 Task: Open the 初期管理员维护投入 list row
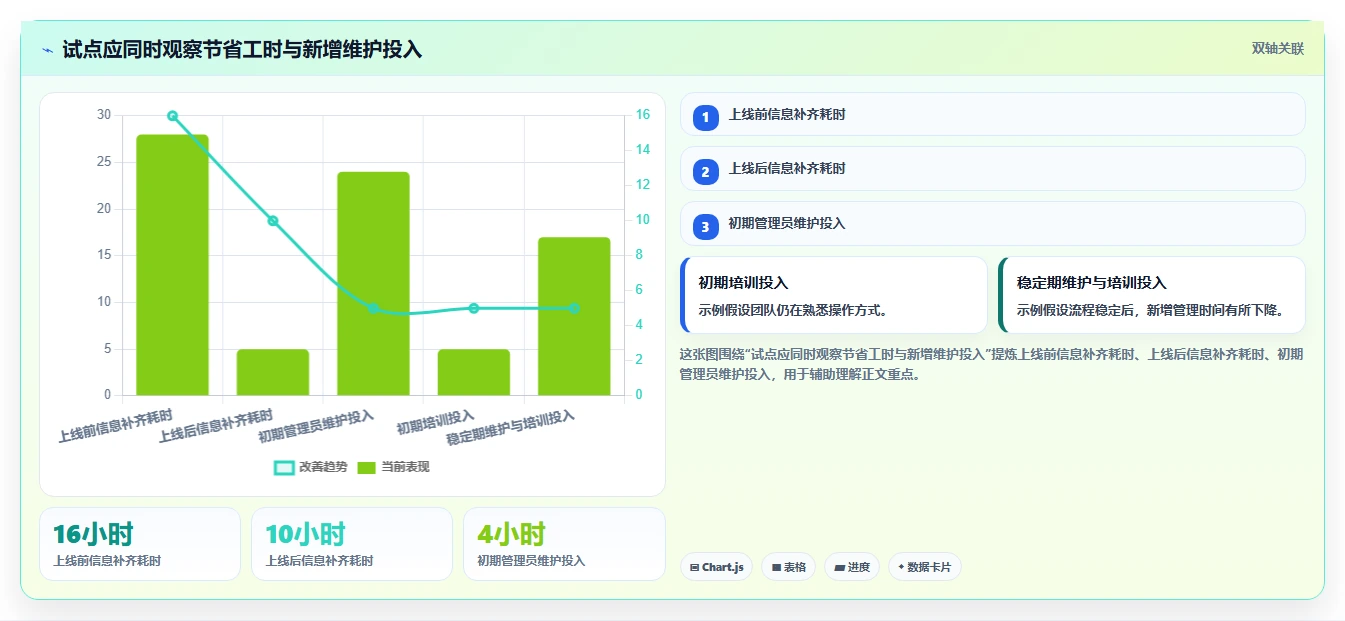pos(992,224)
